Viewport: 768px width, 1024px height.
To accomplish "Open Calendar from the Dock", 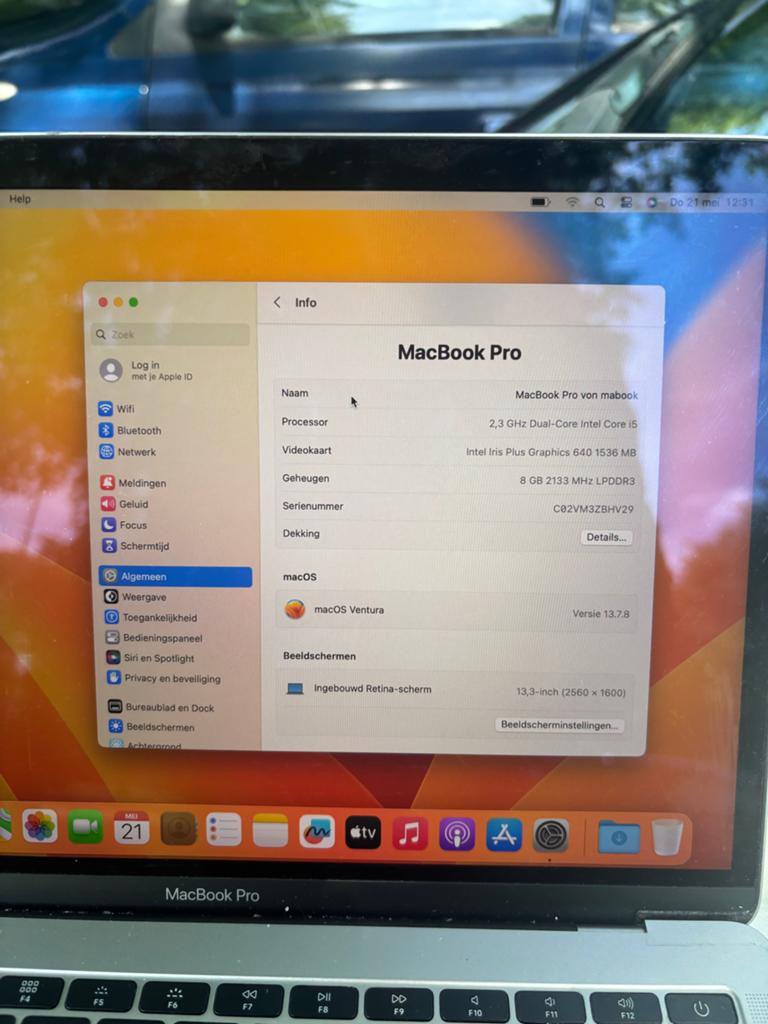I will pyautogui.click(x=131, y=829).
